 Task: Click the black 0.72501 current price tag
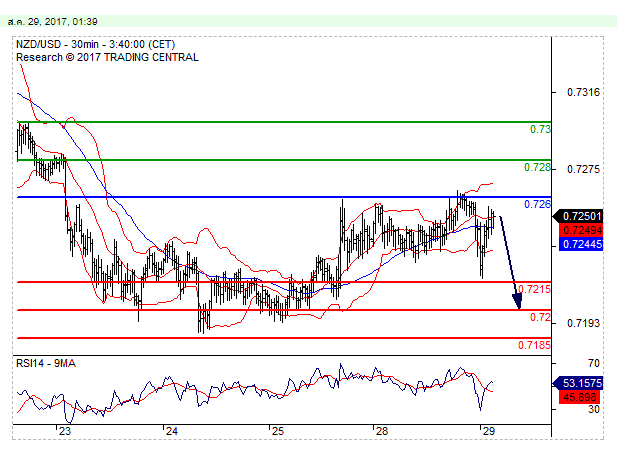point(578,216)
